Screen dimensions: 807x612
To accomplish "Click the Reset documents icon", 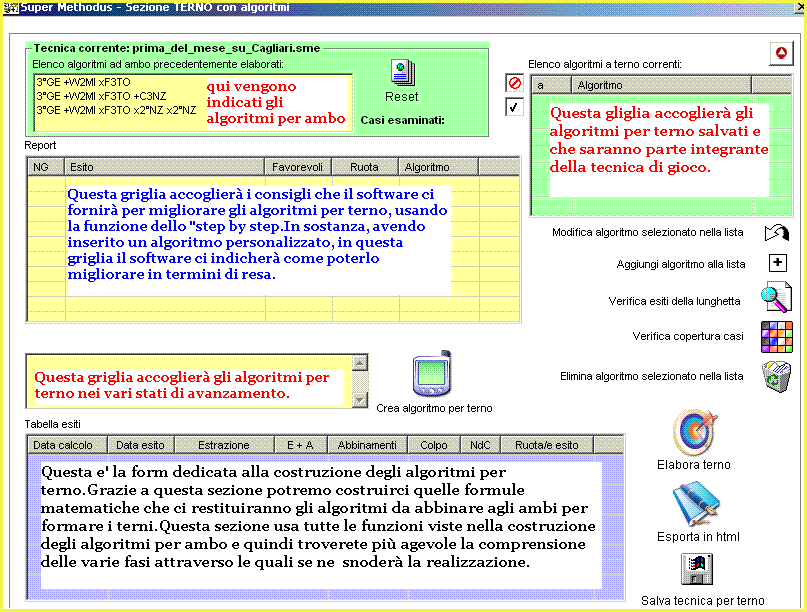I will pyautogui.click(x=402, y=73).
